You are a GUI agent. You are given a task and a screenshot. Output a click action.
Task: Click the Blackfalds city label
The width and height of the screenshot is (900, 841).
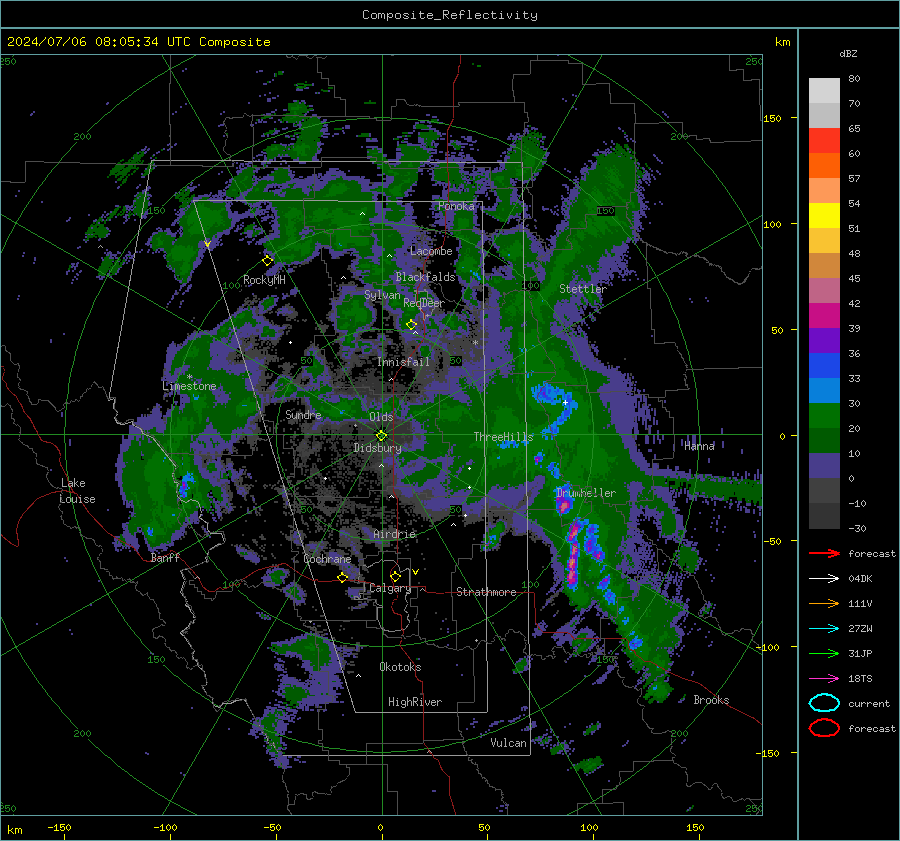click(425, 277)
